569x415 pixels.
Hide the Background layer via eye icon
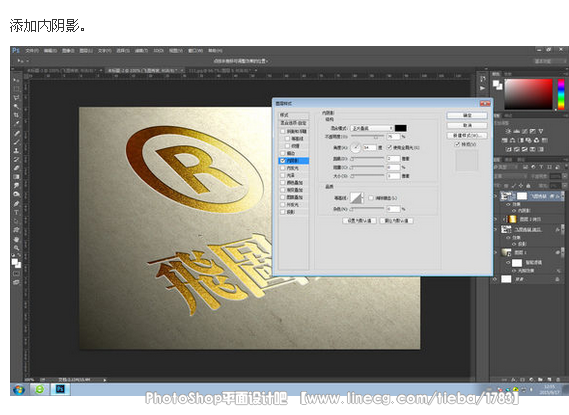point(496,279)
